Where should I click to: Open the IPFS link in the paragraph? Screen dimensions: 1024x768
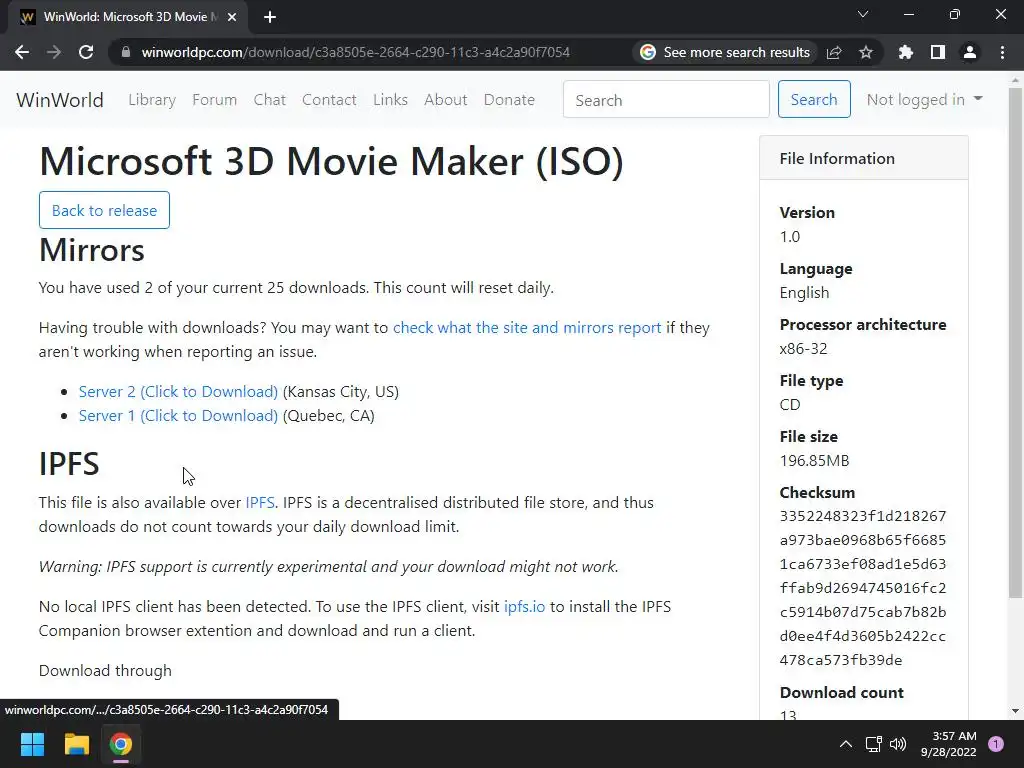260,503
